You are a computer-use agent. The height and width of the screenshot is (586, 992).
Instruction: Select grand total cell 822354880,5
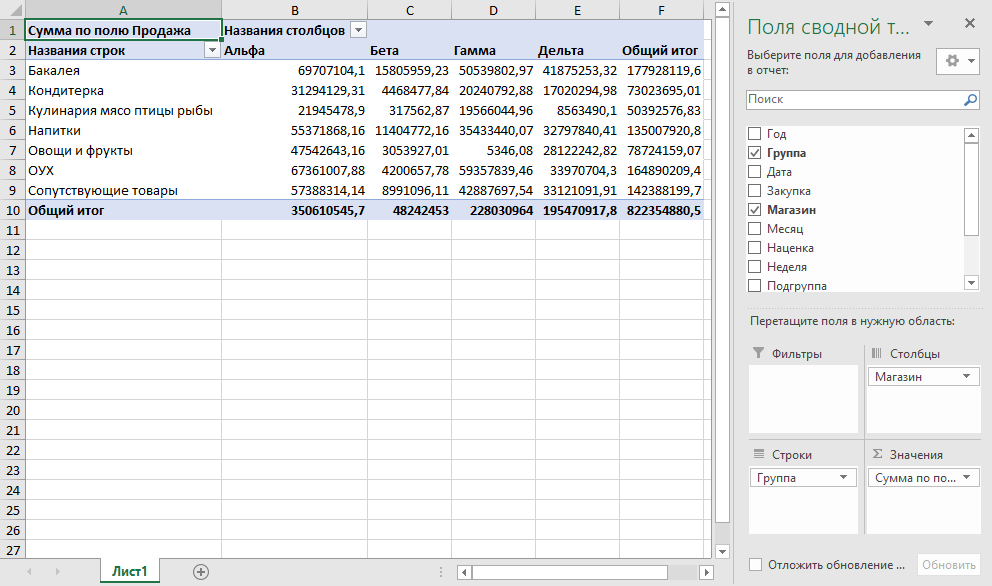click(661, 210)
